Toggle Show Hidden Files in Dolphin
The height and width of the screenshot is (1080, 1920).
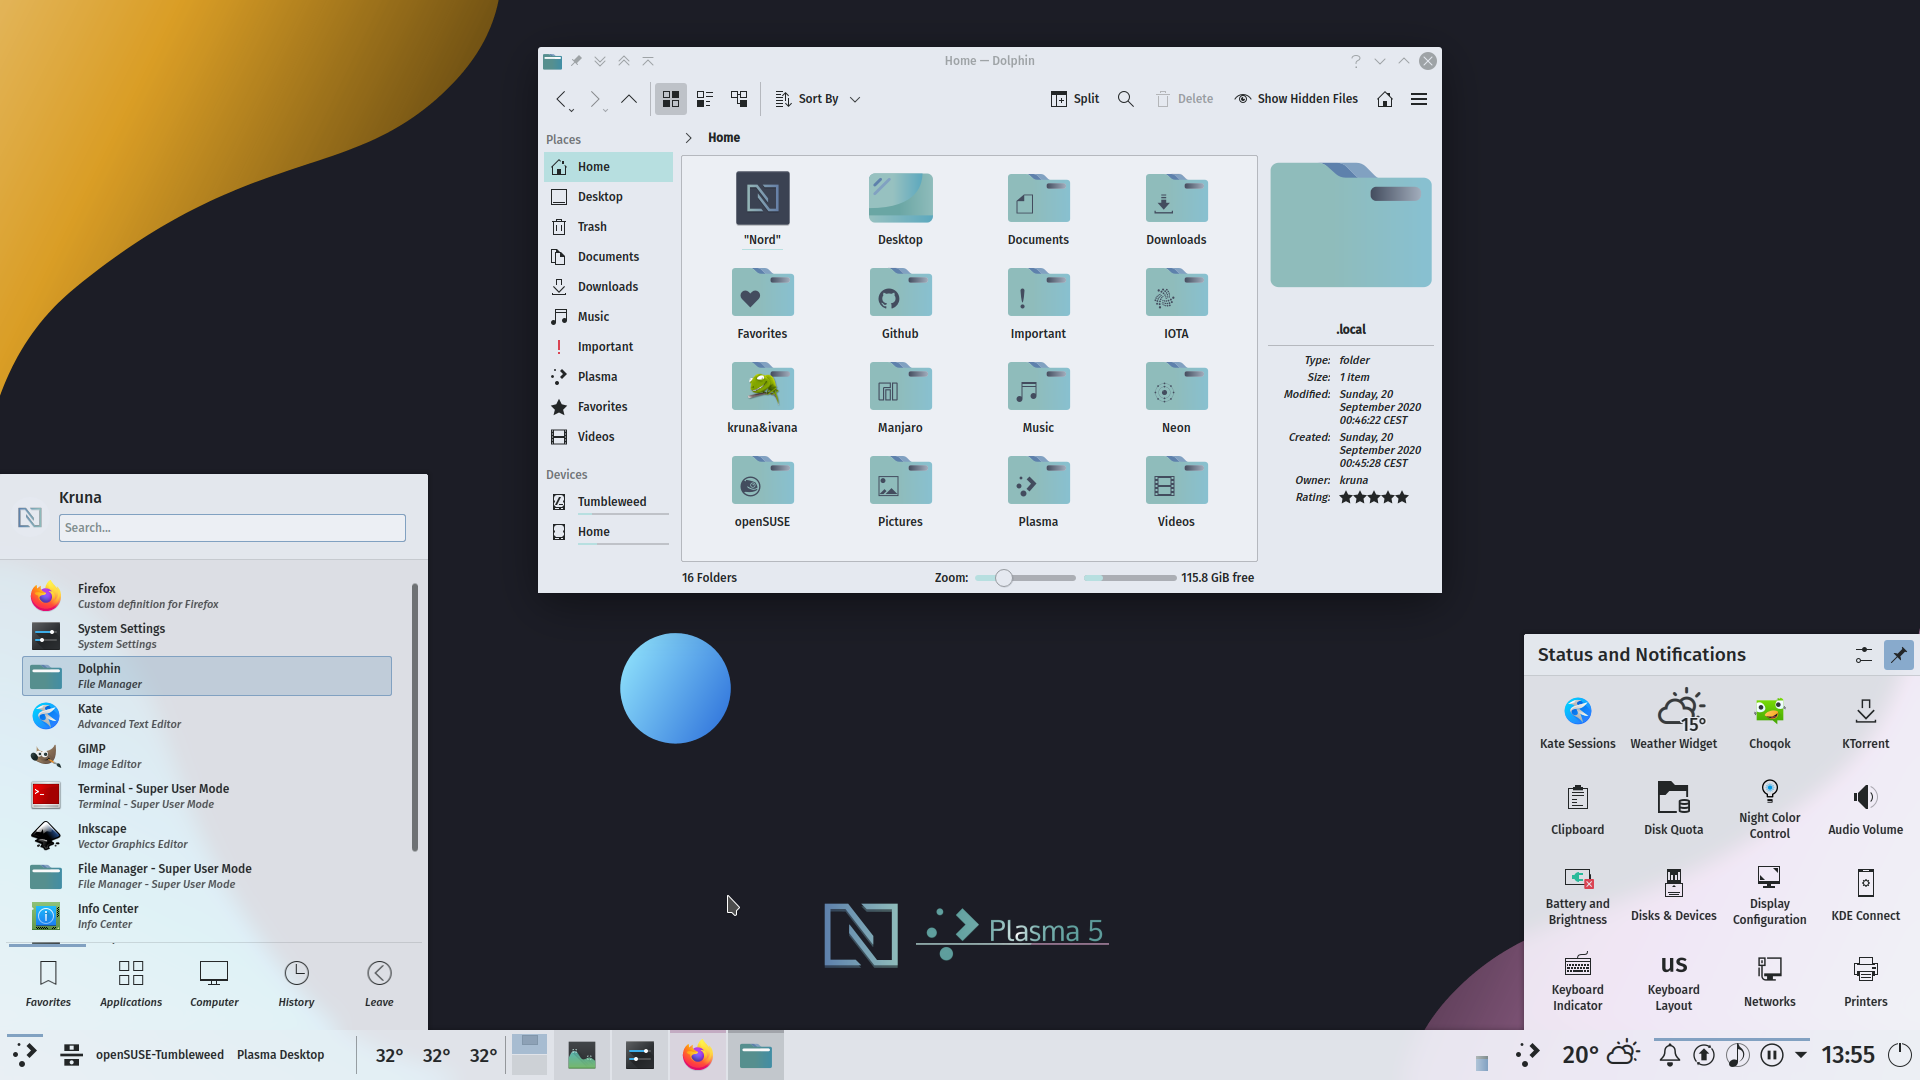(1296, 99)
